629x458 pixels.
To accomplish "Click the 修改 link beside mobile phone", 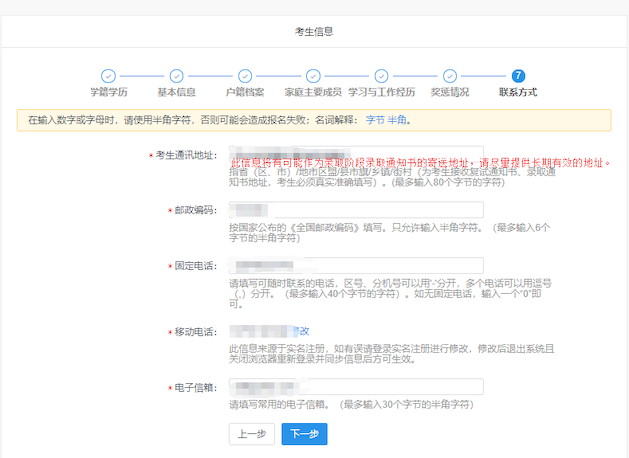I will point(300,331).
